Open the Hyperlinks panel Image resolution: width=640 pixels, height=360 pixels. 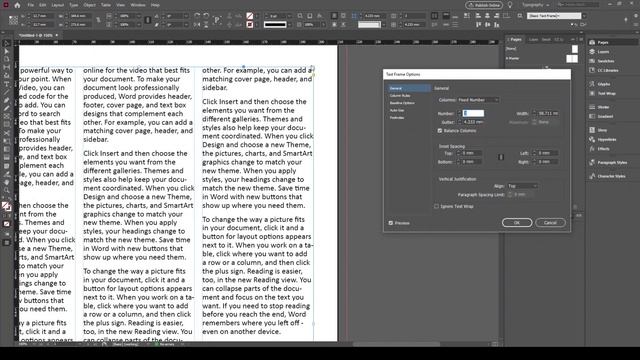point(606,140)
